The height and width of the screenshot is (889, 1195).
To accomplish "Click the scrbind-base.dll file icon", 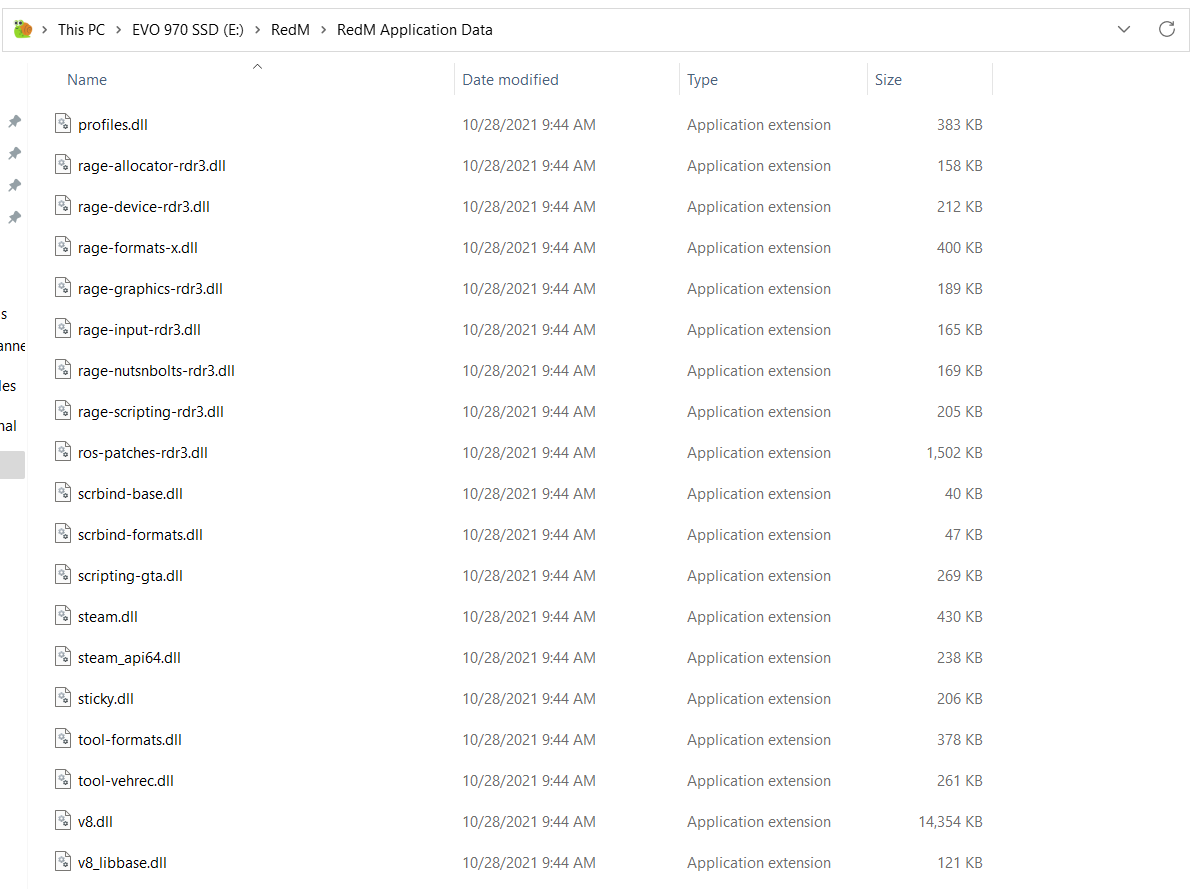I will [x=63, y=493].
